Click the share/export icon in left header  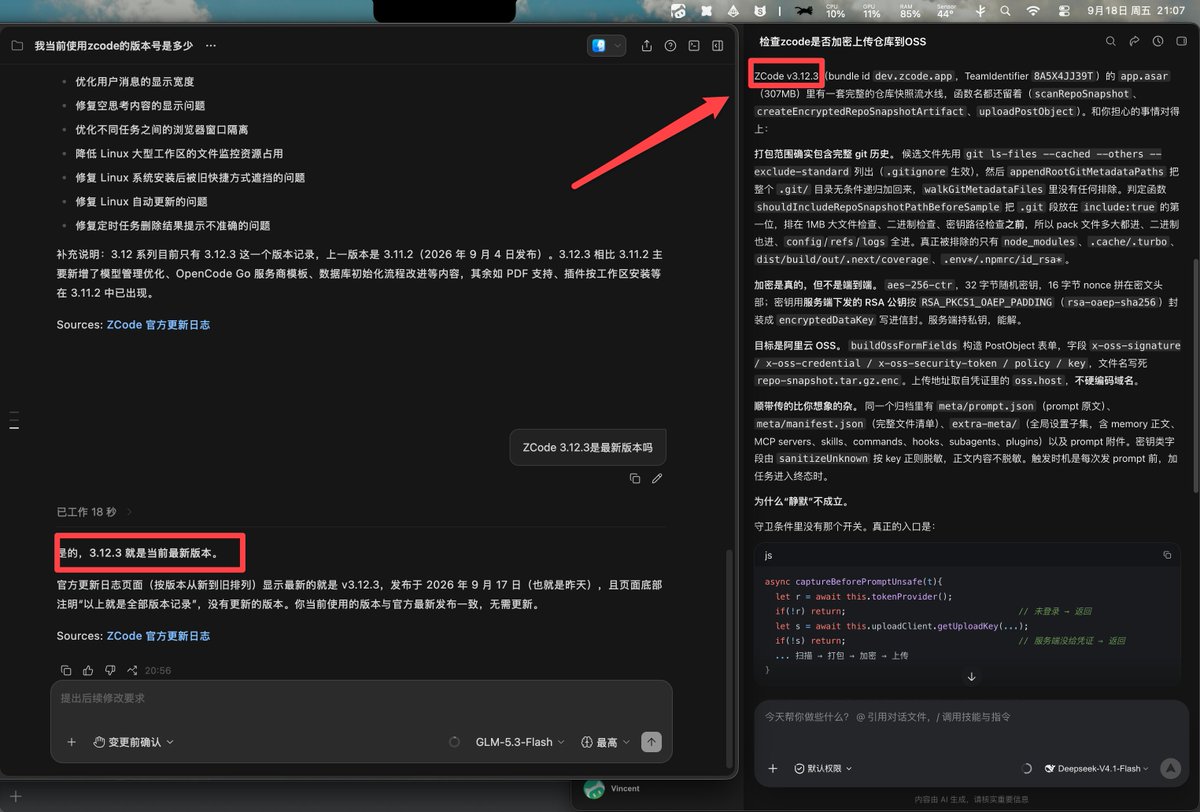(x=646, y=46)
